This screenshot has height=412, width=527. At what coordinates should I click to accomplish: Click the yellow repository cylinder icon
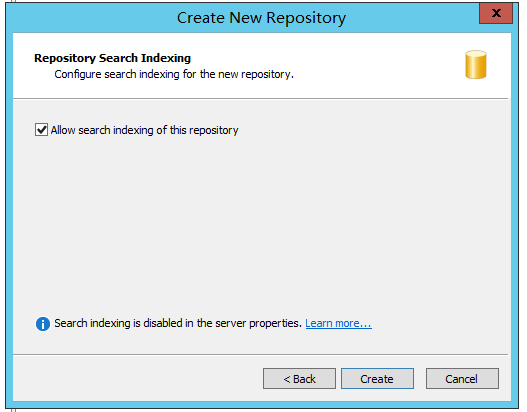pos(476,65)
